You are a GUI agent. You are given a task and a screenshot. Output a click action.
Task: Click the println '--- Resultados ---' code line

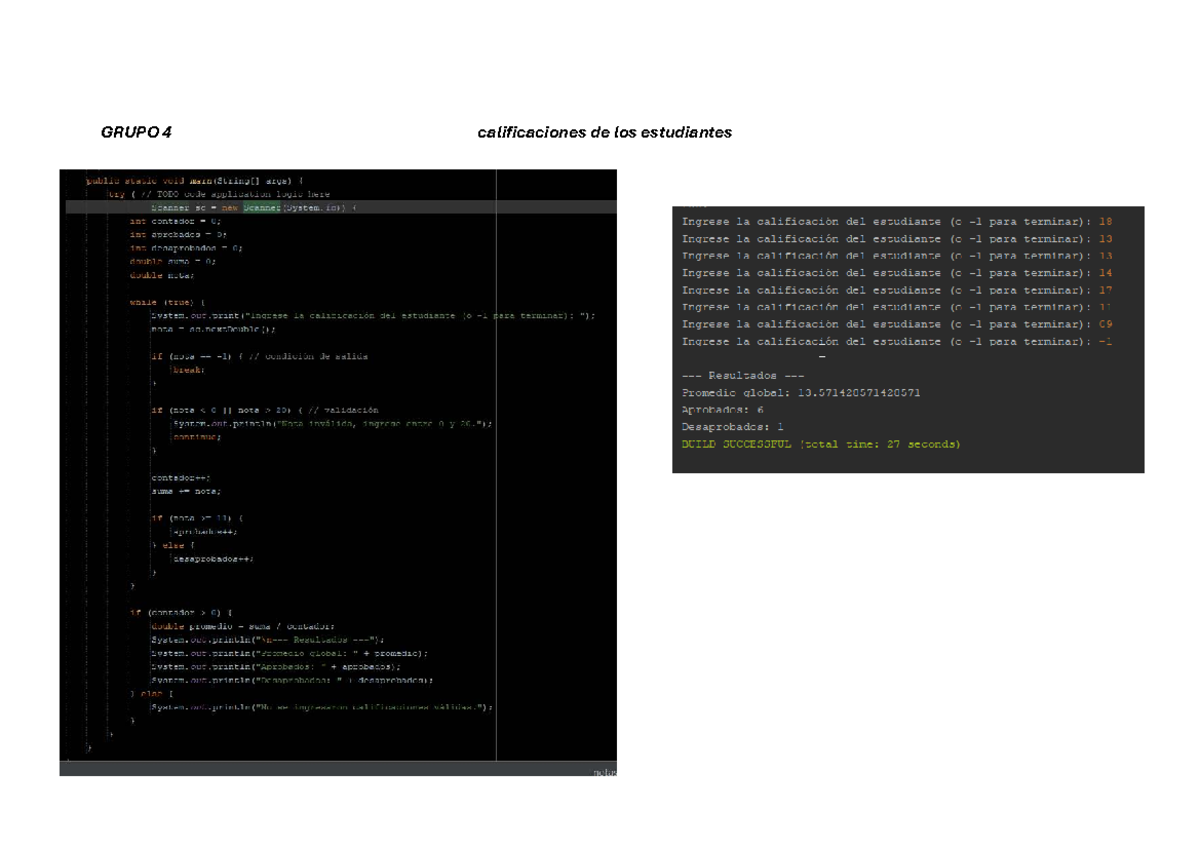click(x=267, y=639)
